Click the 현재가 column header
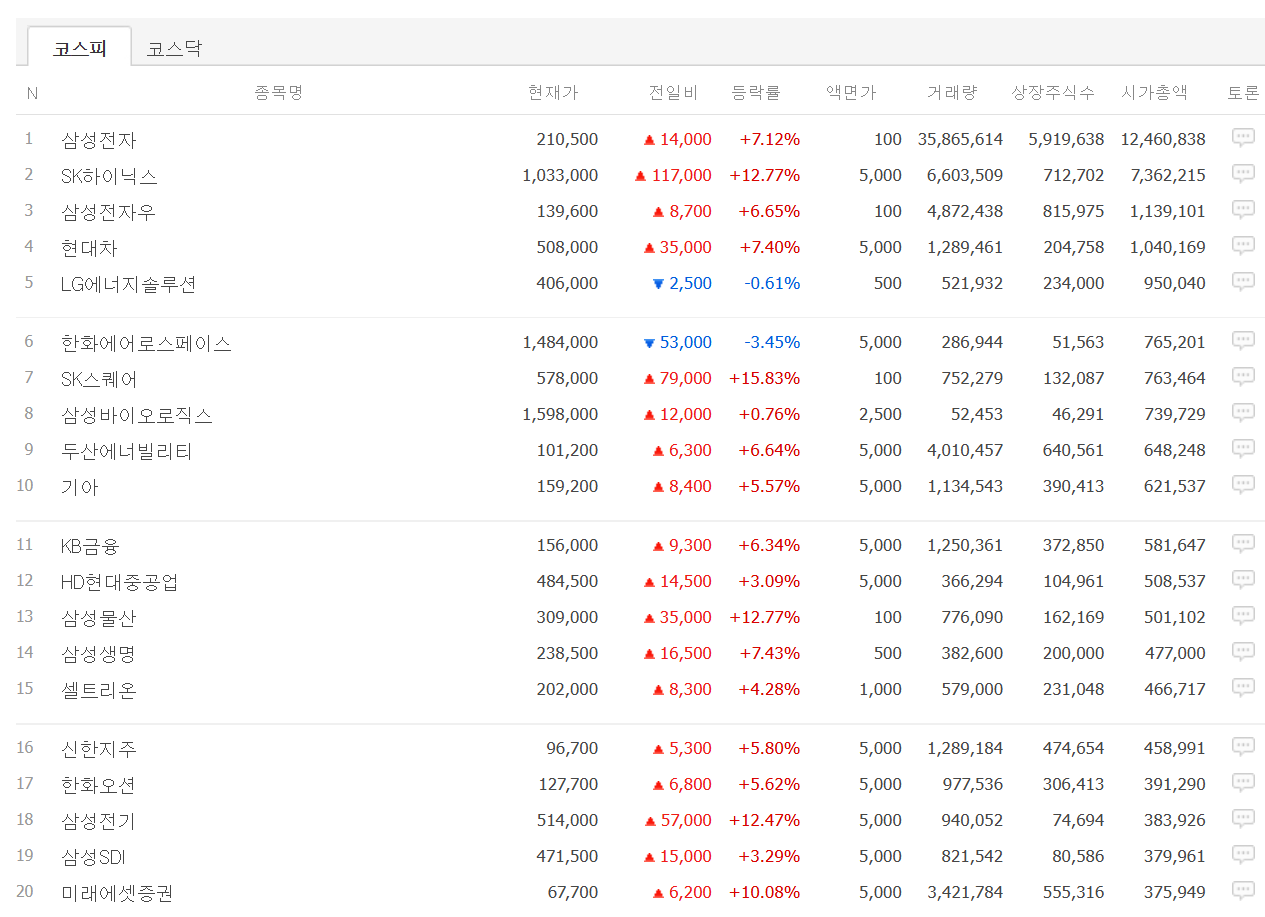 [x=553, y=92]
